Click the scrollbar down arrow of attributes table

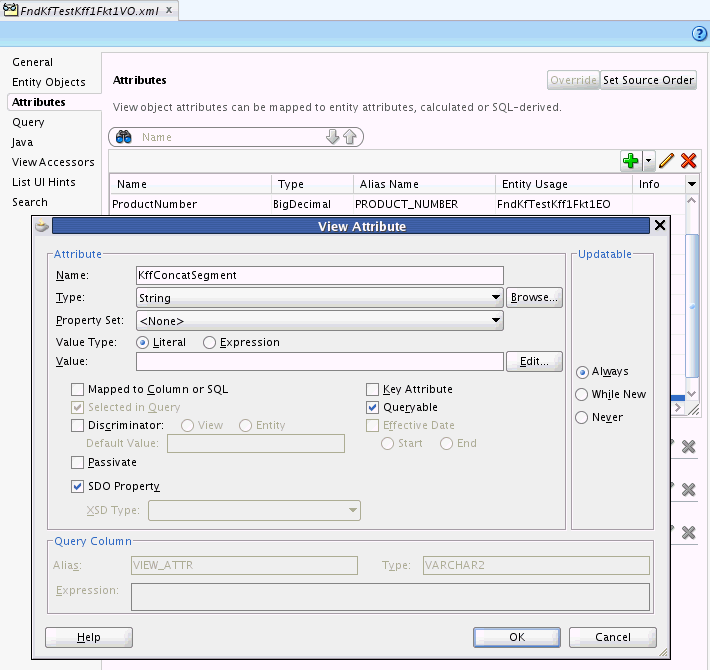click(691, 393)
